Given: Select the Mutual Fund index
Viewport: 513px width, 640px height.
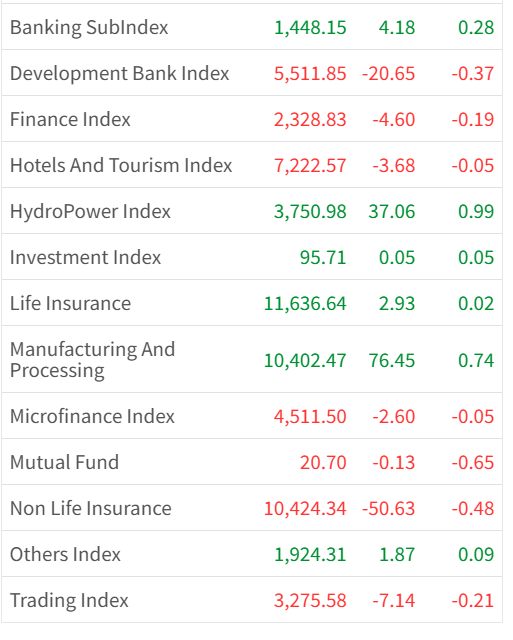Looking at the screenshot, I should click(x=64, y=463).
